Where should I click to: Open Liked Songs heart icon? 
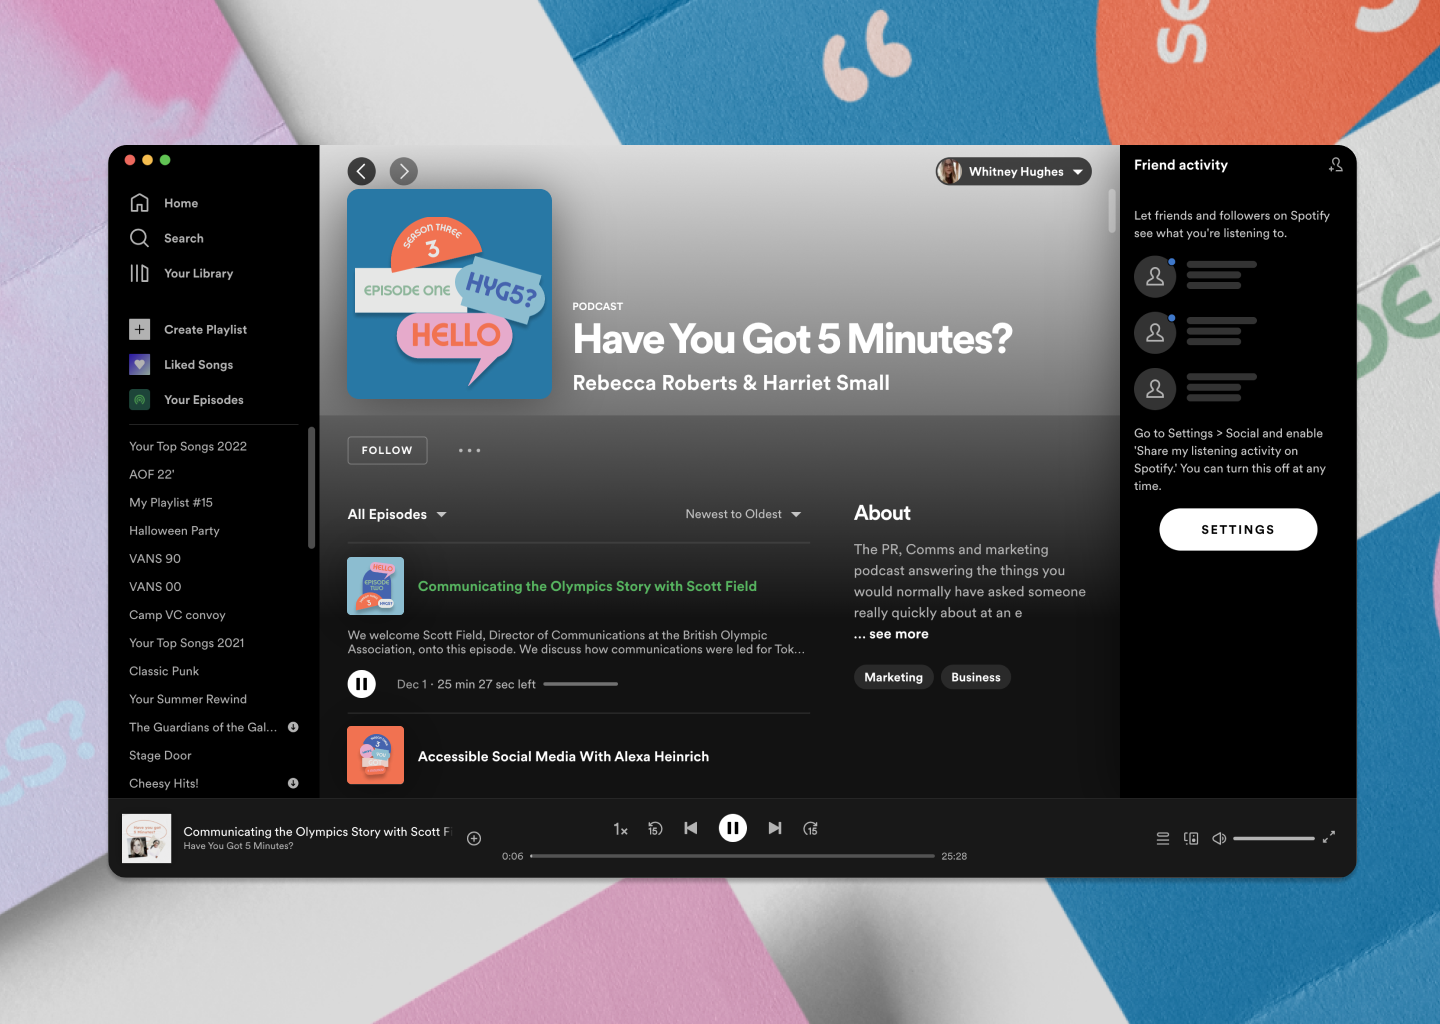tap(140, 364)
